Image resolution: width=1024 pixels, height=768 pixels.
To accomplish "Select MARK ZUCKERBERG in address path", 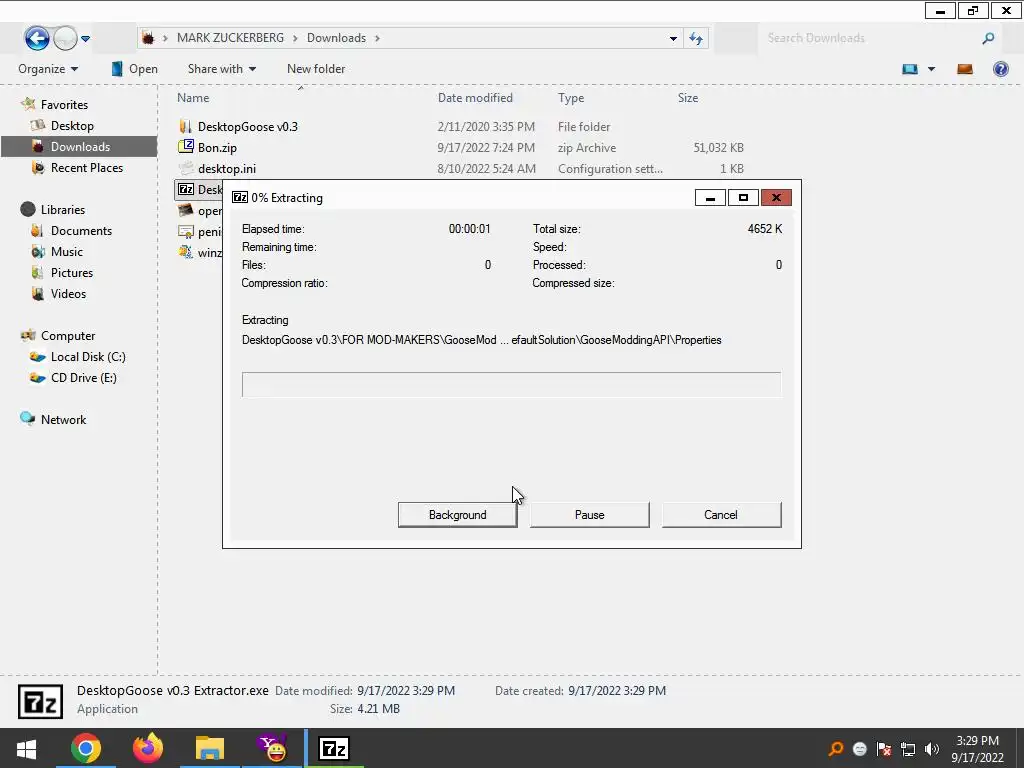I will (x=230, y=38).
